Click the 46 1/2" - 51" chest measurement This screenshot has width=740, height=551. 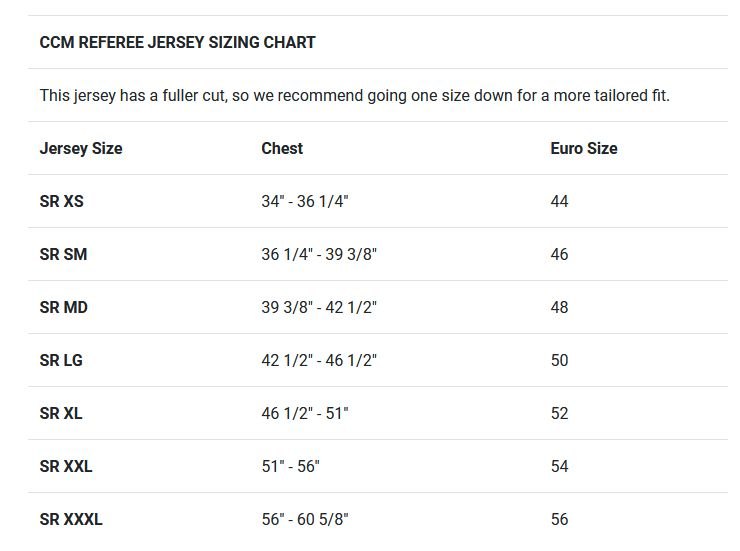click(305, 413)
